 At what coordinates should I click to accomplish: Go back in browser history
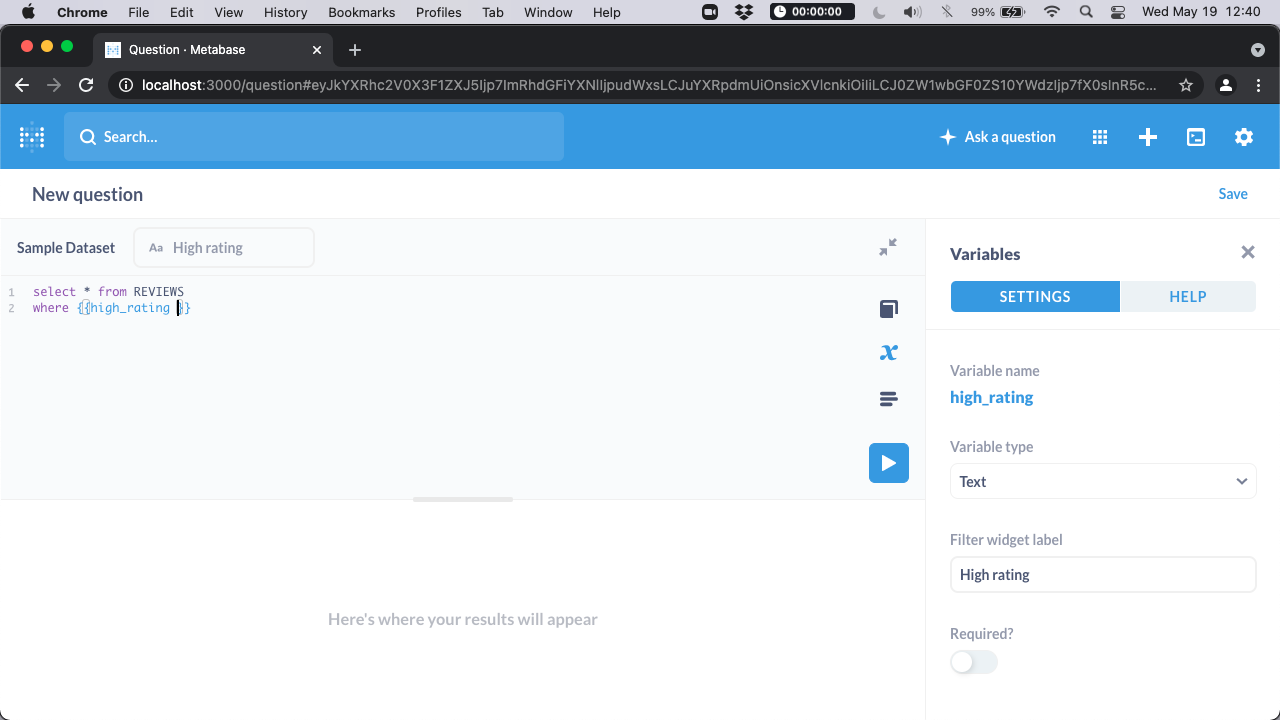coord(22,85)
